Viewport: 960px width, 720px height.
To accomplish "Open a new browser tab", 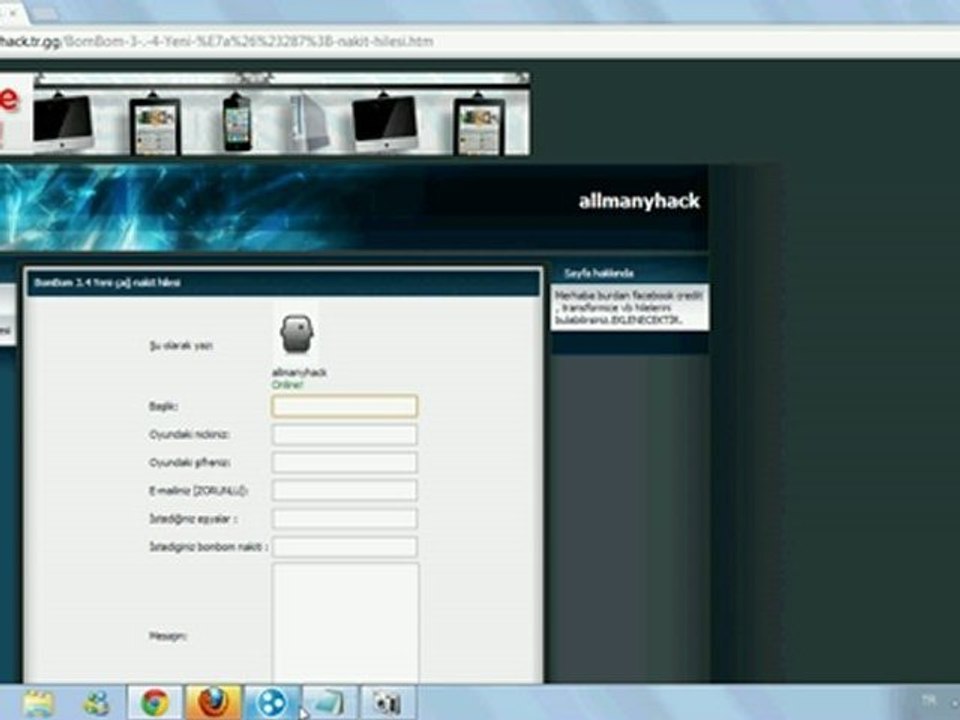I will click(x=44, y=13).
